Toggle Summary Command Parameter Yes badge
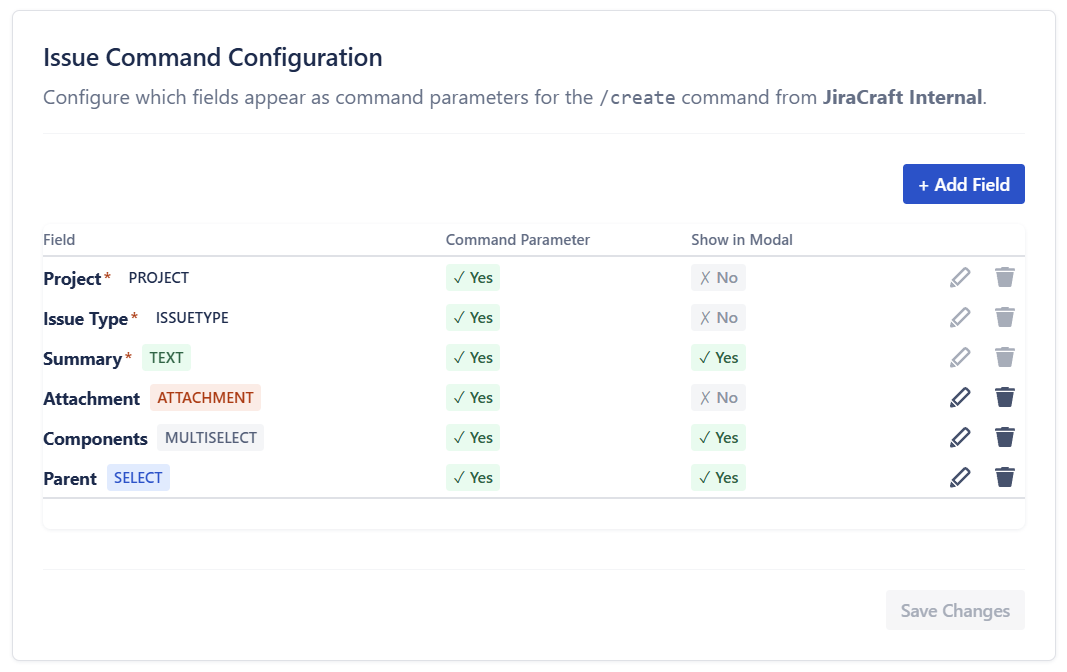The width and height of the screenshot is (1067, 672). pos(473,358)
